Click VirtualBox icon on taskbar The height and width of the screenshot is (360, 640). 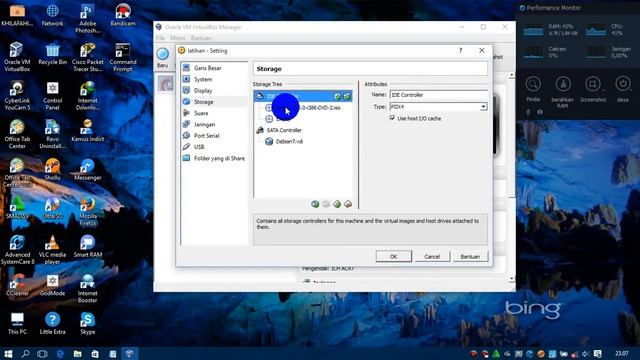click(x=129, y=353)
